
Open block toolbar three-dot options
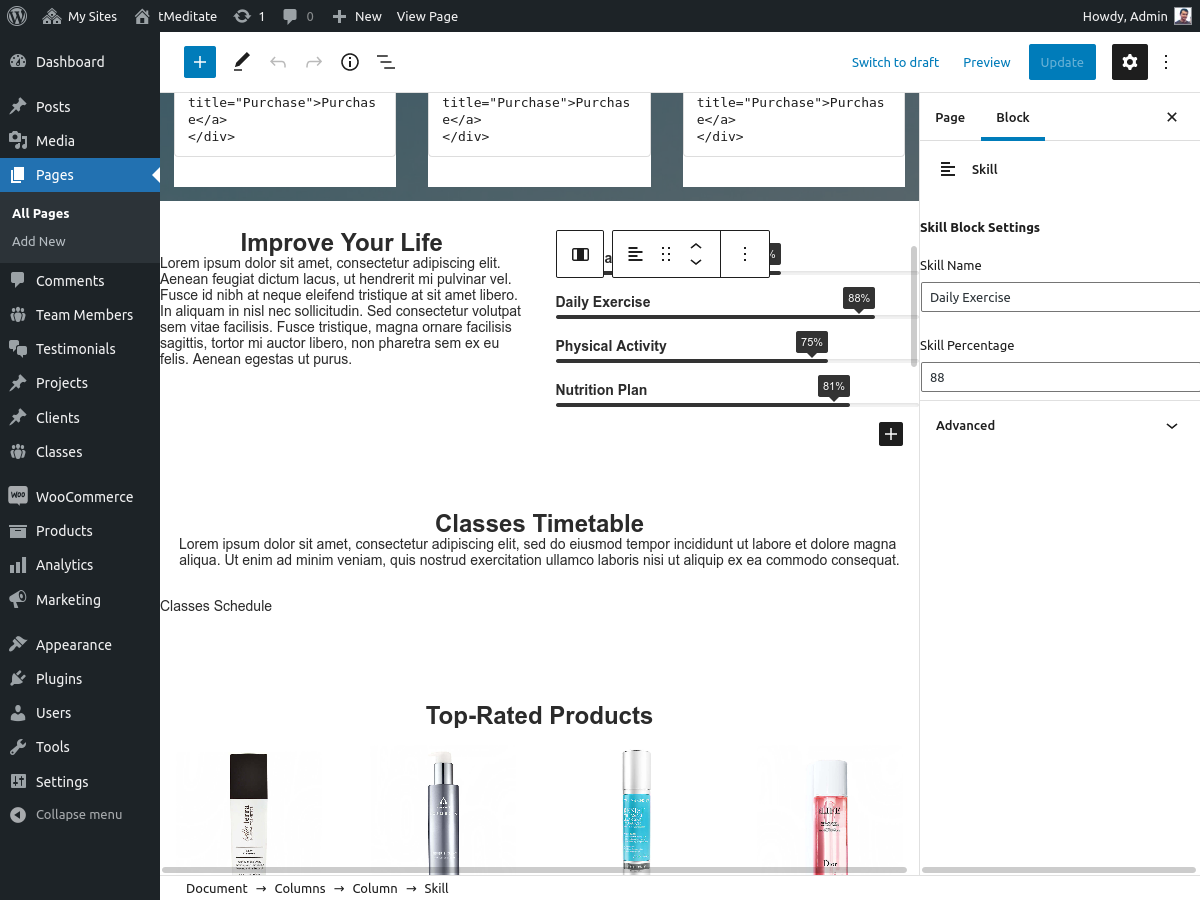(745, 254)
